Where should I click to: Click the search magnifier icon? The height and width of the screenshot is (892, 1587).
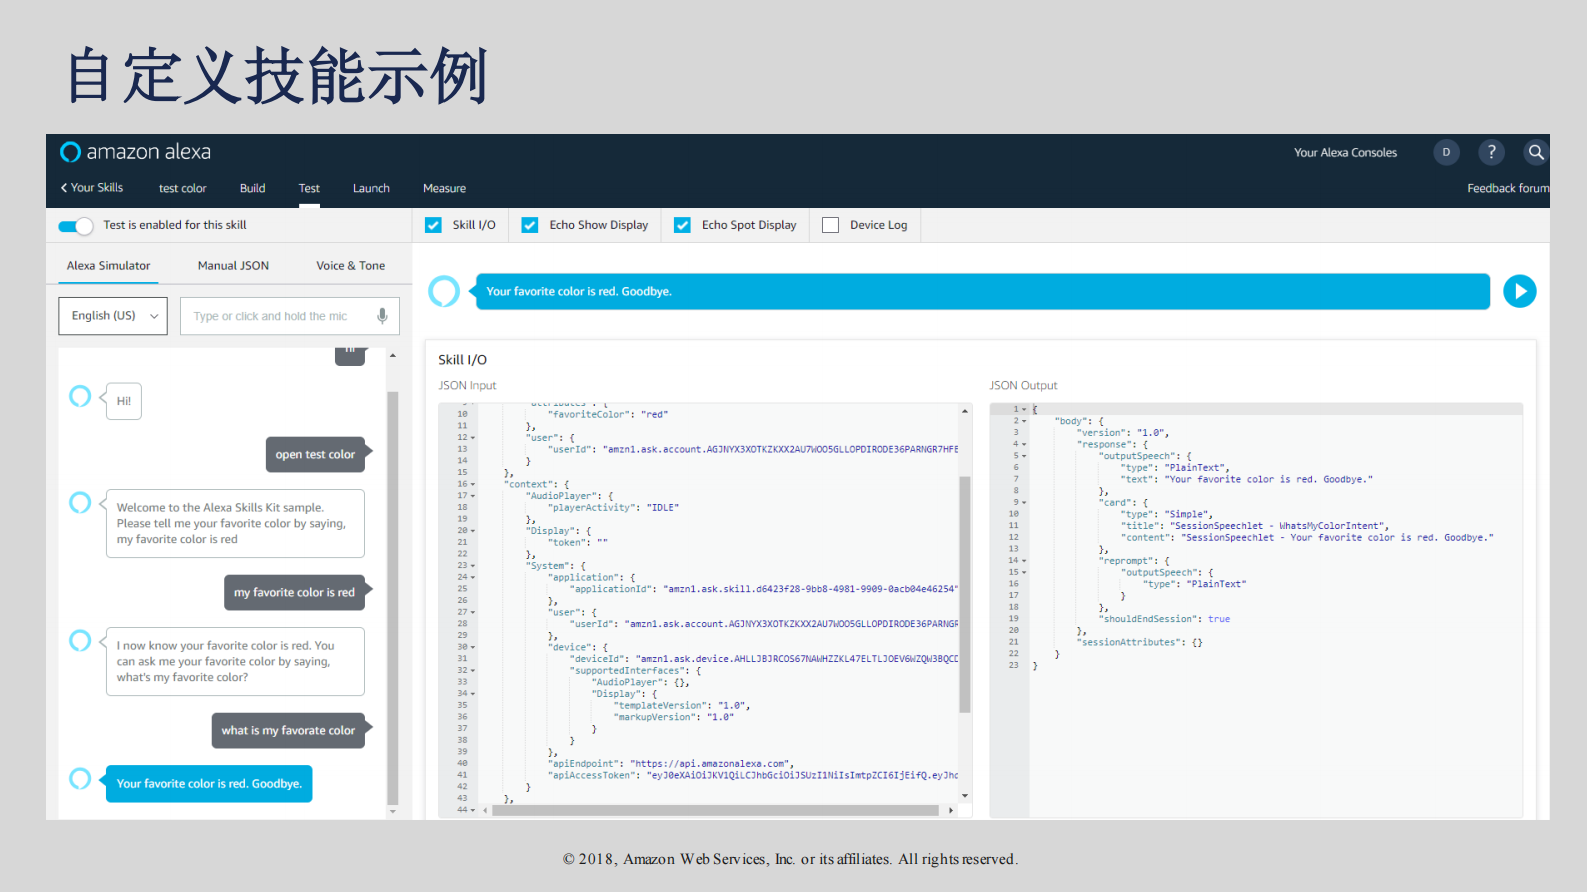pyautogui.click(x=1536, y=152)
